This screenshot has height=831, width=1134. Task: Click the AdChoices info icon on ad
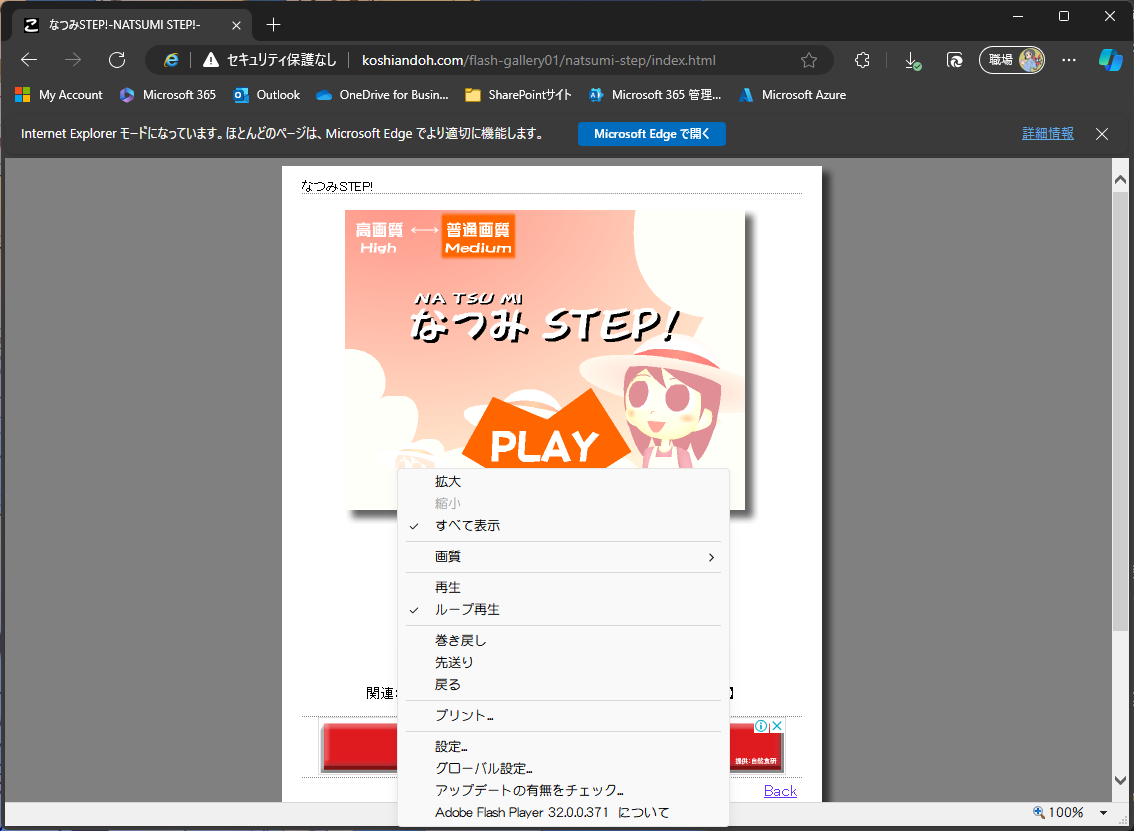click(x=761, y=726)
